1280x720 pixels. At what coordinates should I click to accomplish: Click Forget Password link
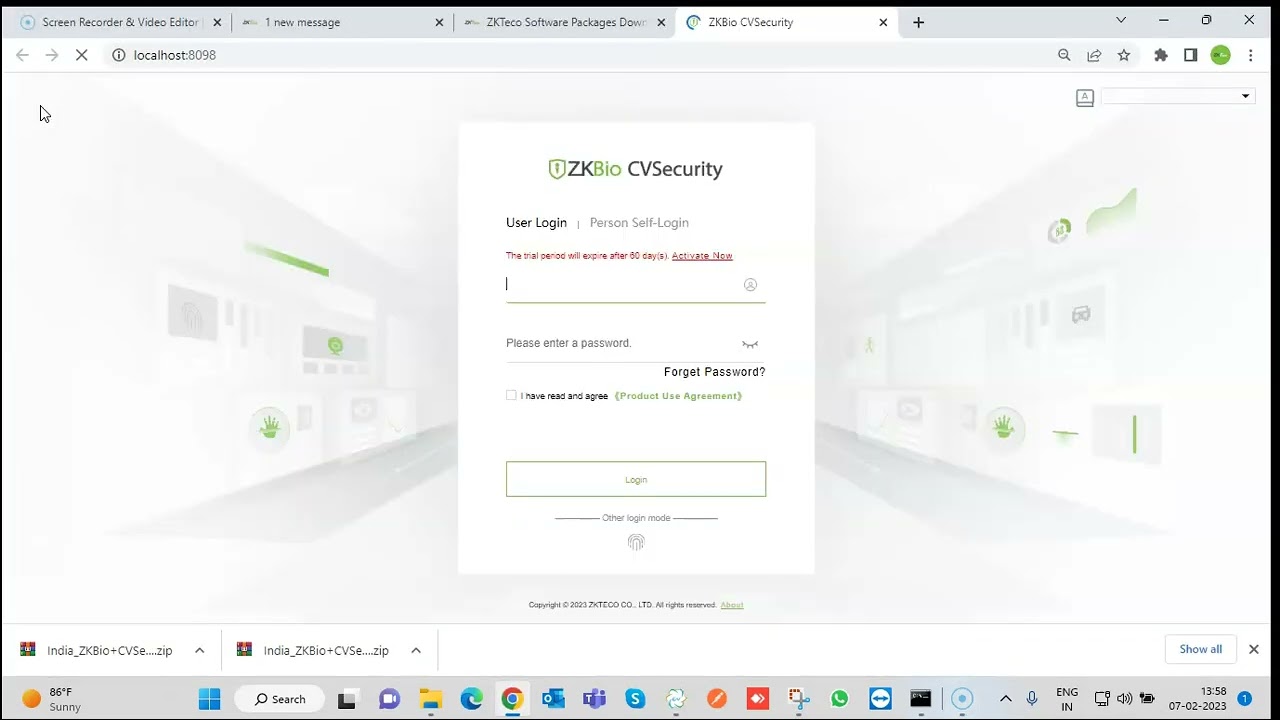pos(714,372)
